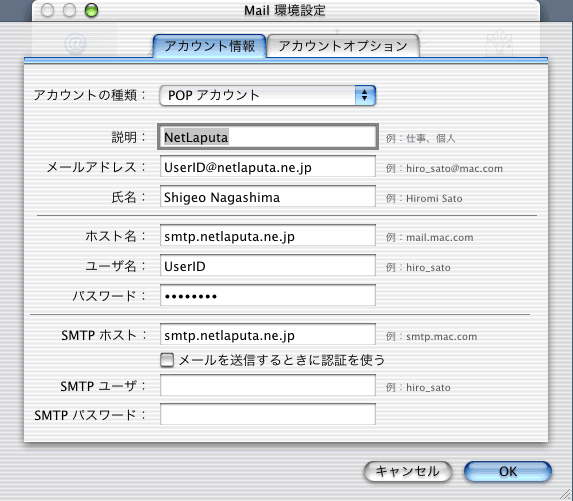Click the メールアドレス input field

(268, 167)
